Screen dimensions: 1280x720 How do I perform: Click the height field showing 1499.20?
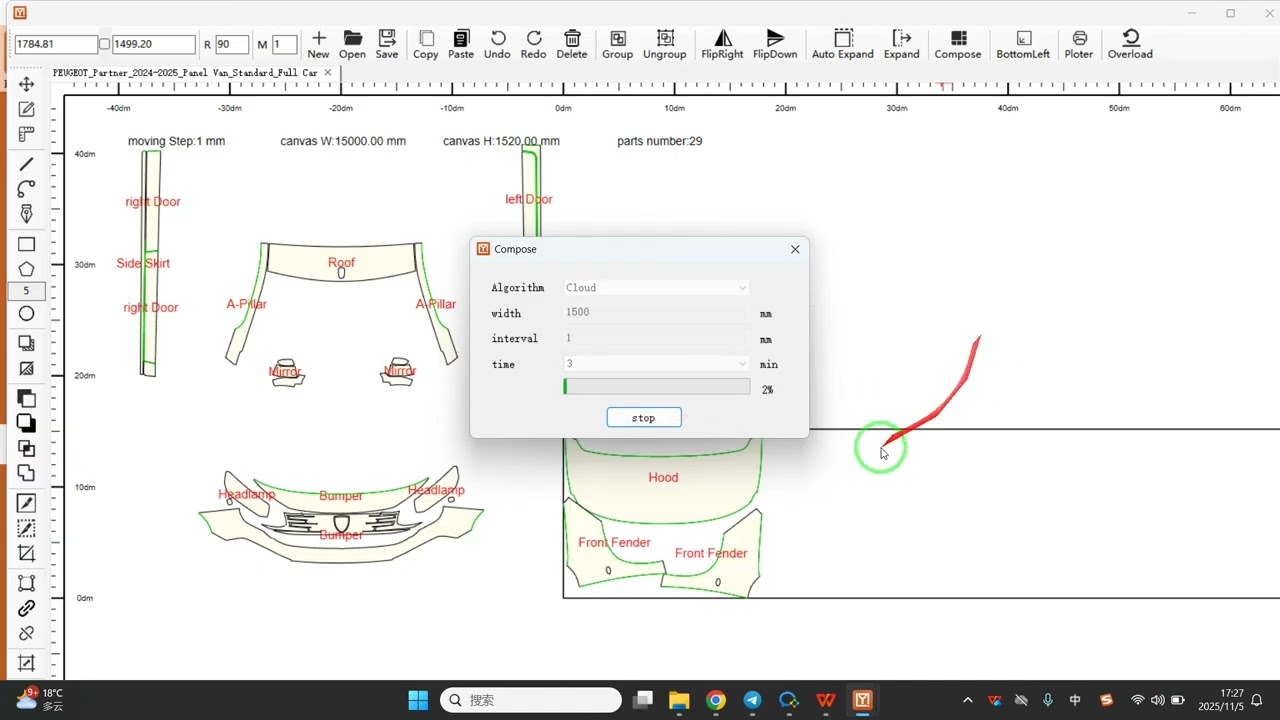(153, 45)
